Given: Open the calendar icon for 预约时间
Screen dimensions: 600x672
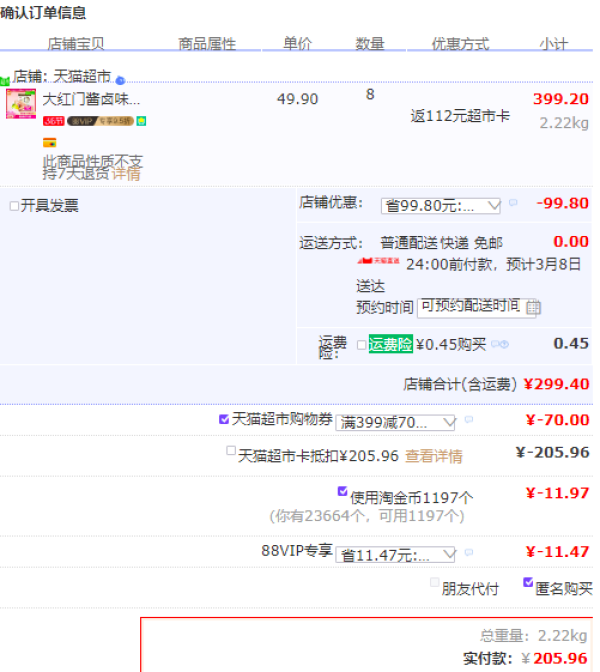Looking at the screenshot, I should tap(534, 307).
